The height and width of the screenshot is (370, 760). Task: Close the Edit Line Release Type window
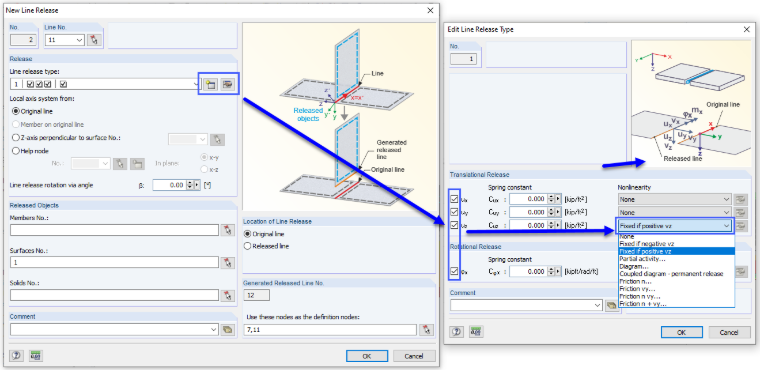[x=747, y=30]
